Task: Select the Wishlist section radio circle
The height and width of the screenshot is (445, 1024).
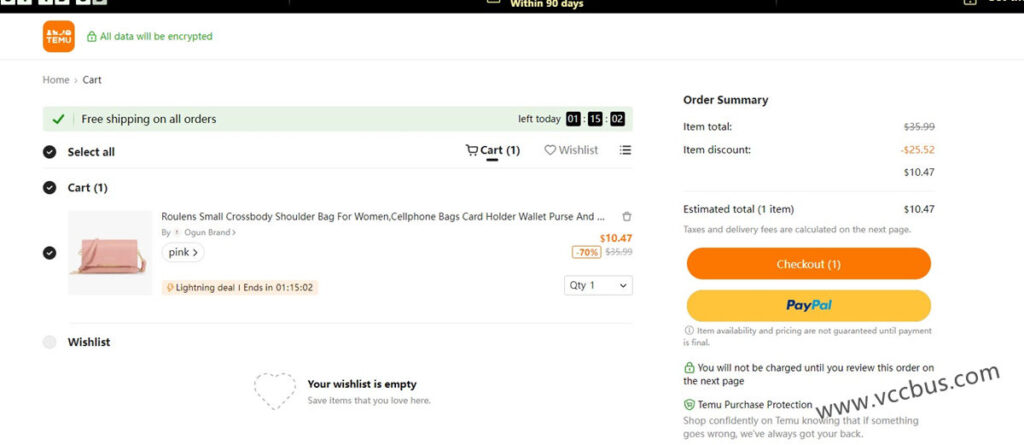Action: [x=50, y=342]
